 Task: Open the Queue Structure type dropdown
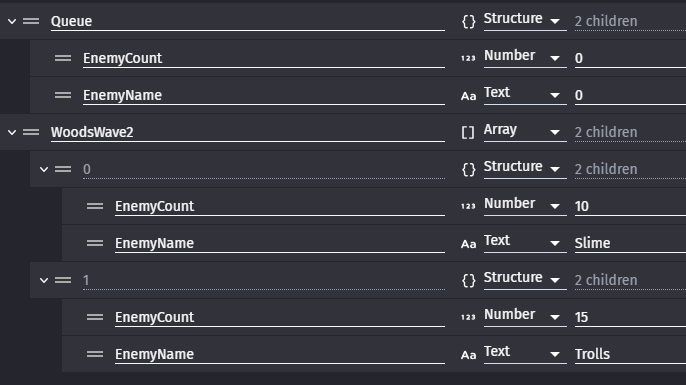(525, 20)
